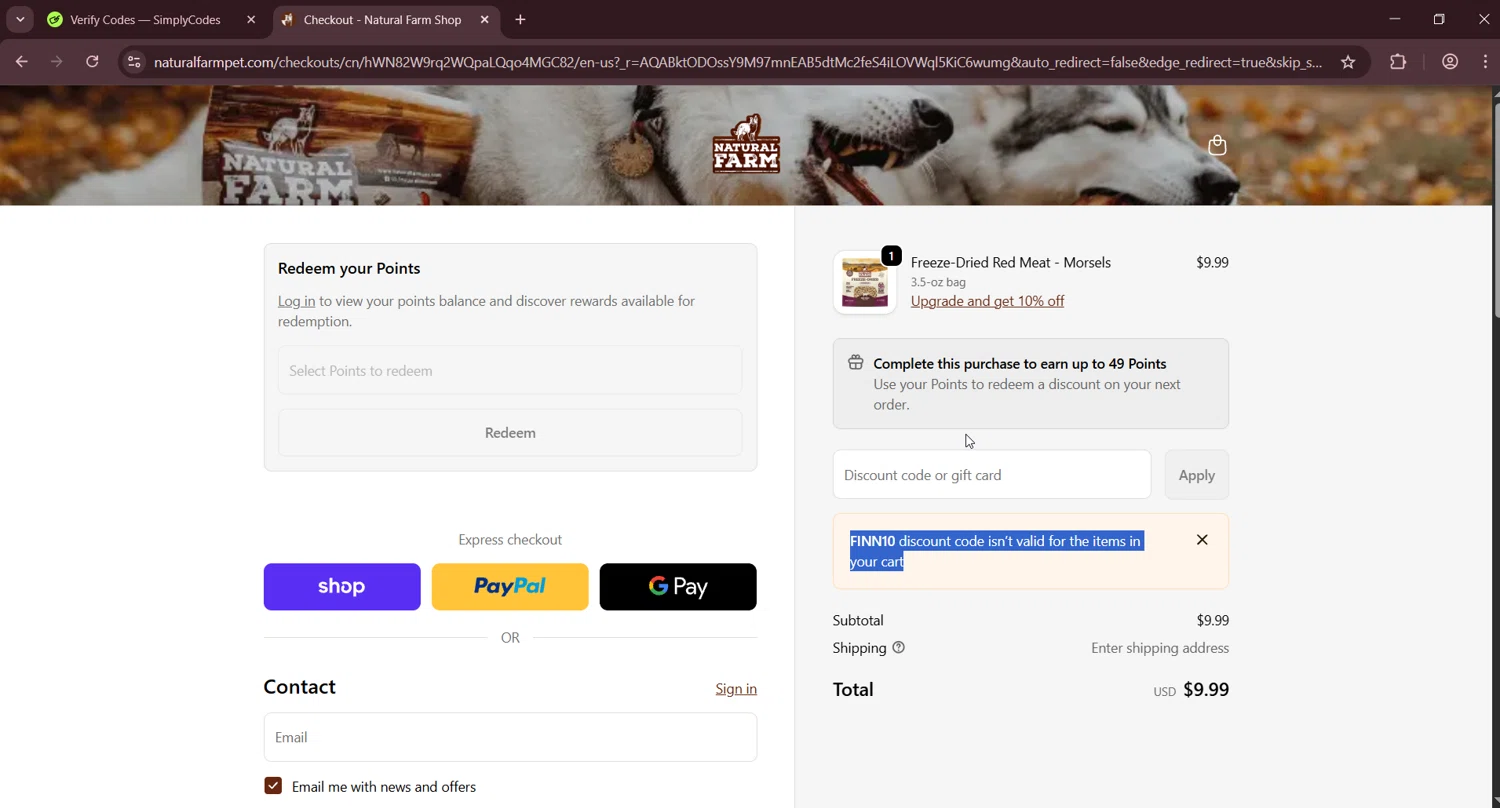Reload the checkout page
Viewport: 1500px width, 808px height.
tap(92, 62)
